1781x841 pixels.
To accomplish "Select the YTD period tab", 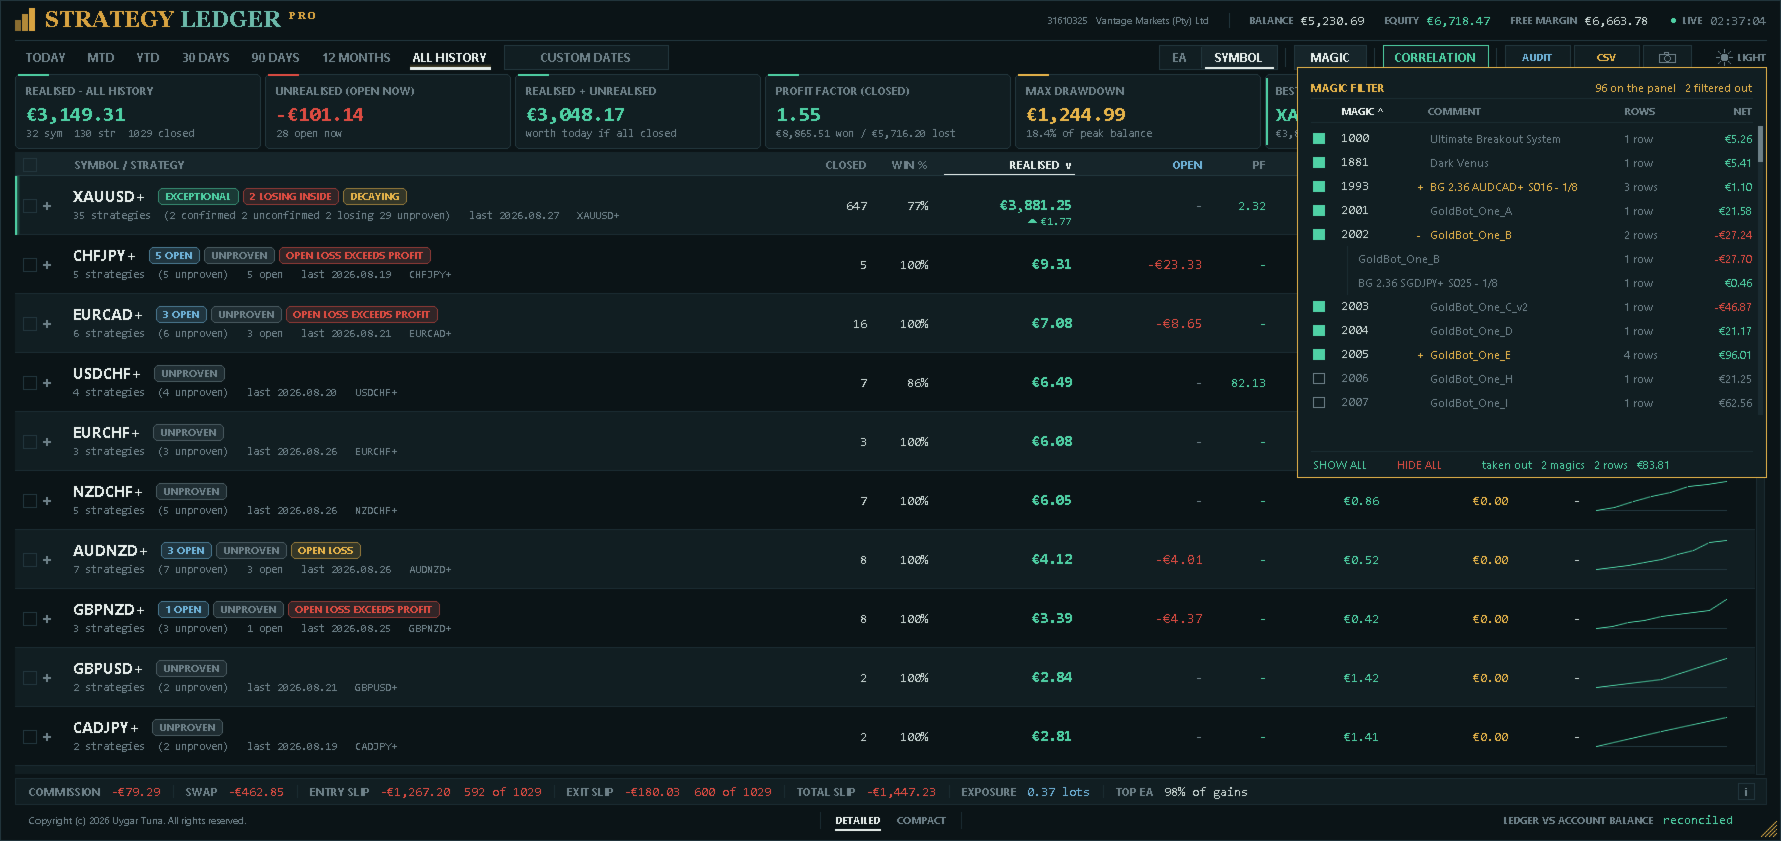I will point(148,58).
